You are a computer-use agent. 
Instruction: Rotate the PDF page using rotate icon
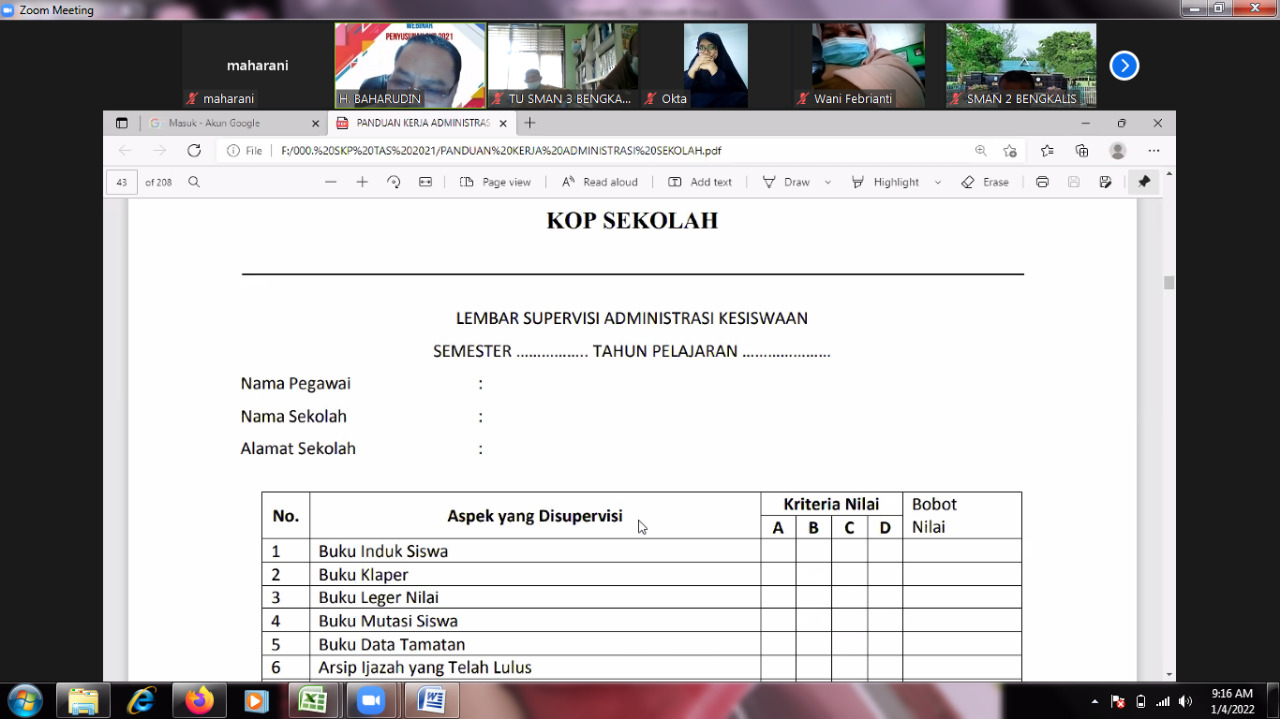(x=394, y=182)
